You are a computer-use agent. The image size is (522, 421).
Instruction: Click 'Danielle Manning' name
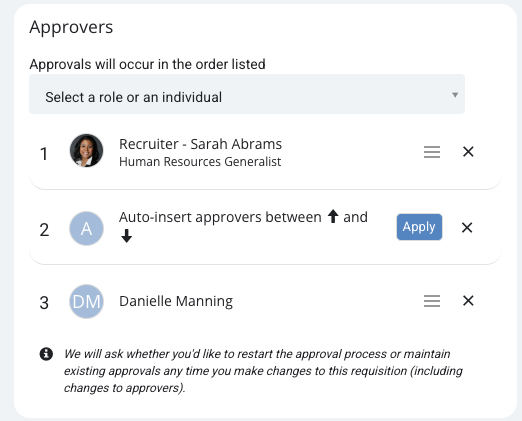click(x=176, y=301)
